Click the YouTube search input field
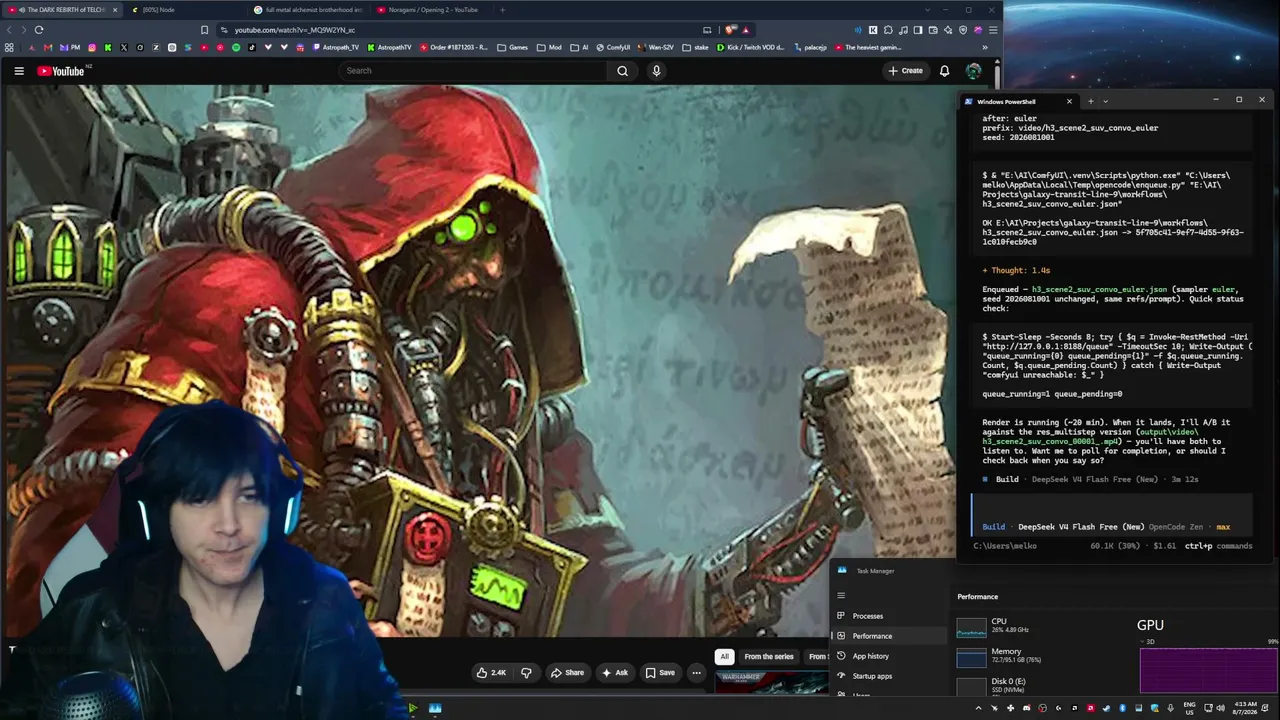Viewport: 1280px width, 720px height. pos(472,71)
